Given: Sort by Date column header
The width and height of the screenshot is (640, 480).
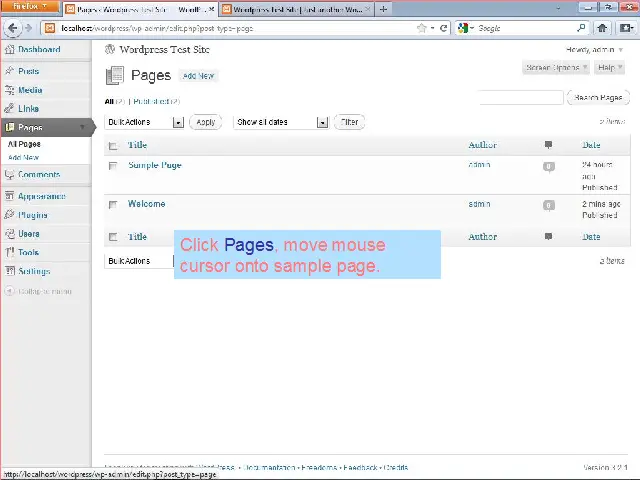Looking at the screenshot, I should coord(591,145).
